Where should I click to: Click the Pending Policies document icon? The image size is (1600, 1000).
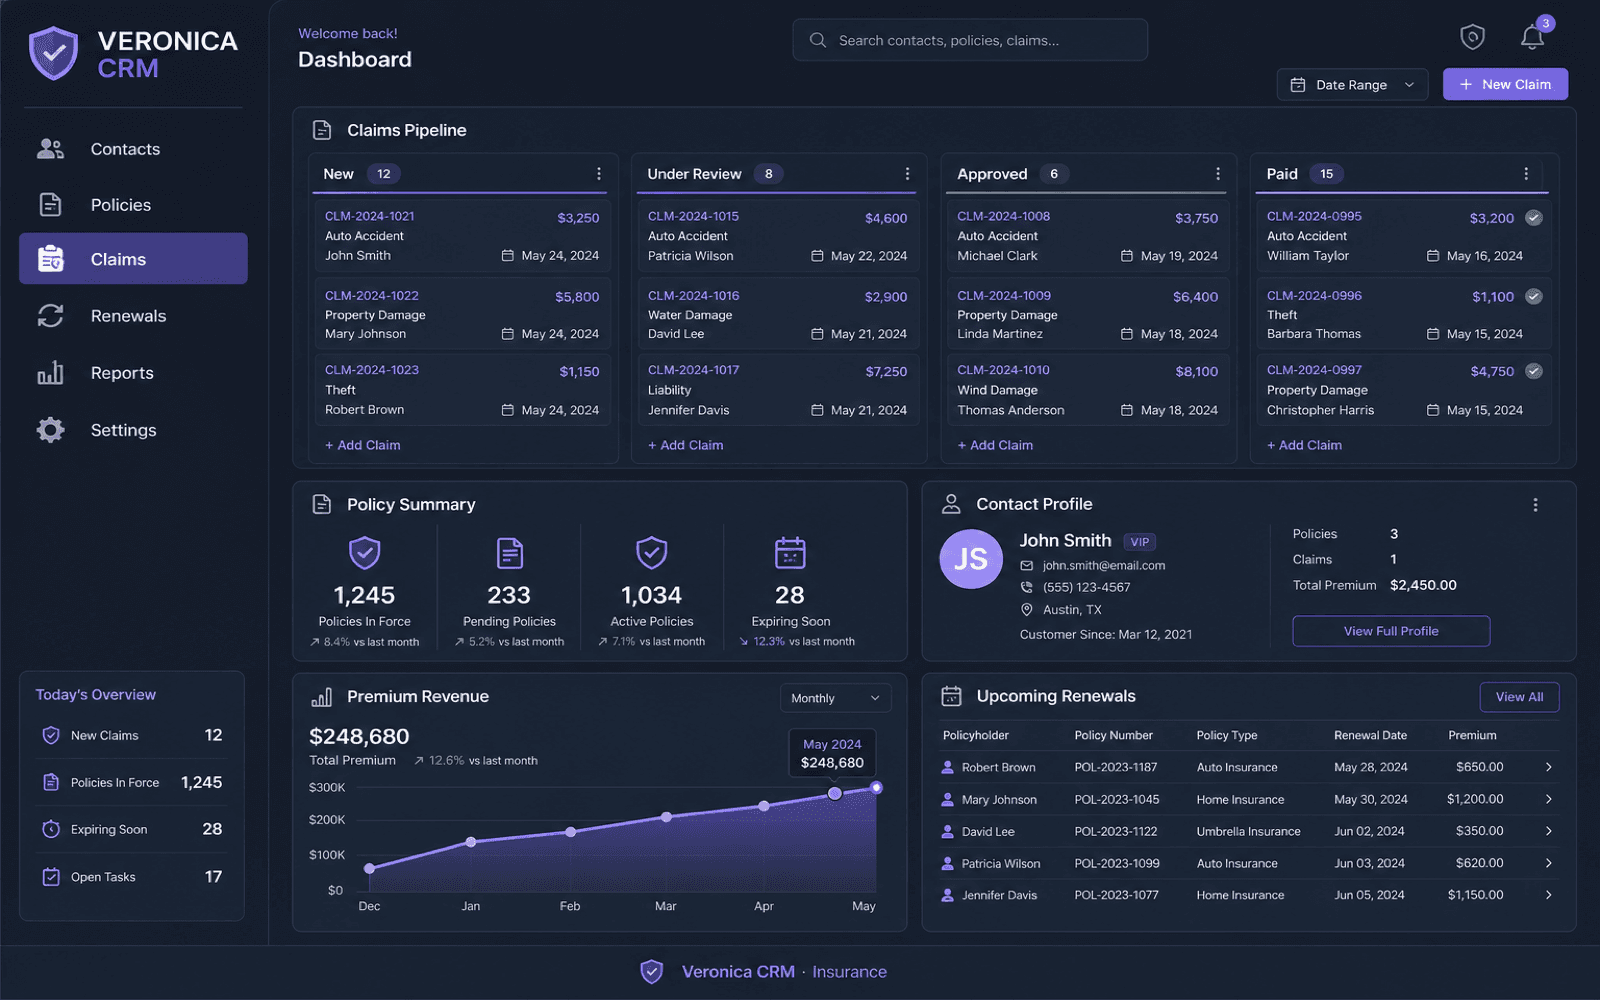click(509, 552)
